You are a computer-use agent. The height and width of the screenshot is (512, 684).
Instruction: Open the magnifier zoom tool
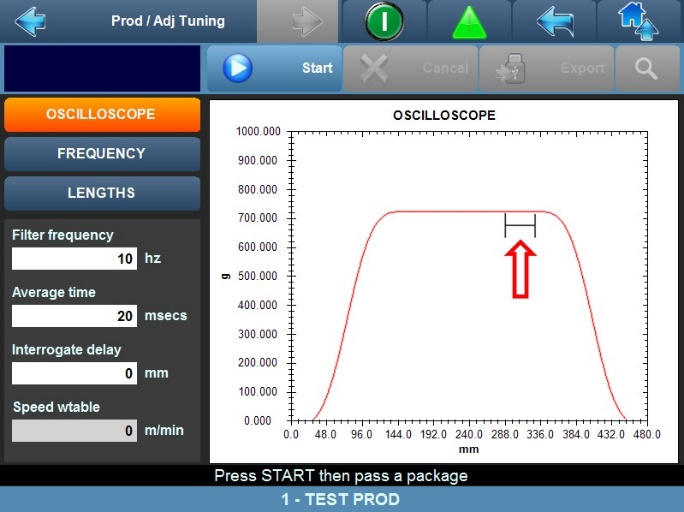click(x=647, y=68)
